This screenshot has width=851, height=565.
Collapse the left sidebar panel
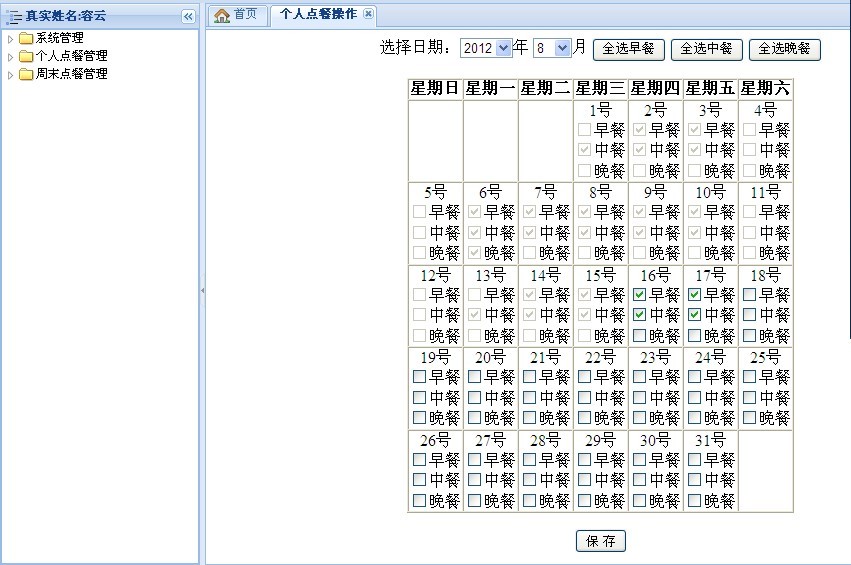click(x=188, y=17)
